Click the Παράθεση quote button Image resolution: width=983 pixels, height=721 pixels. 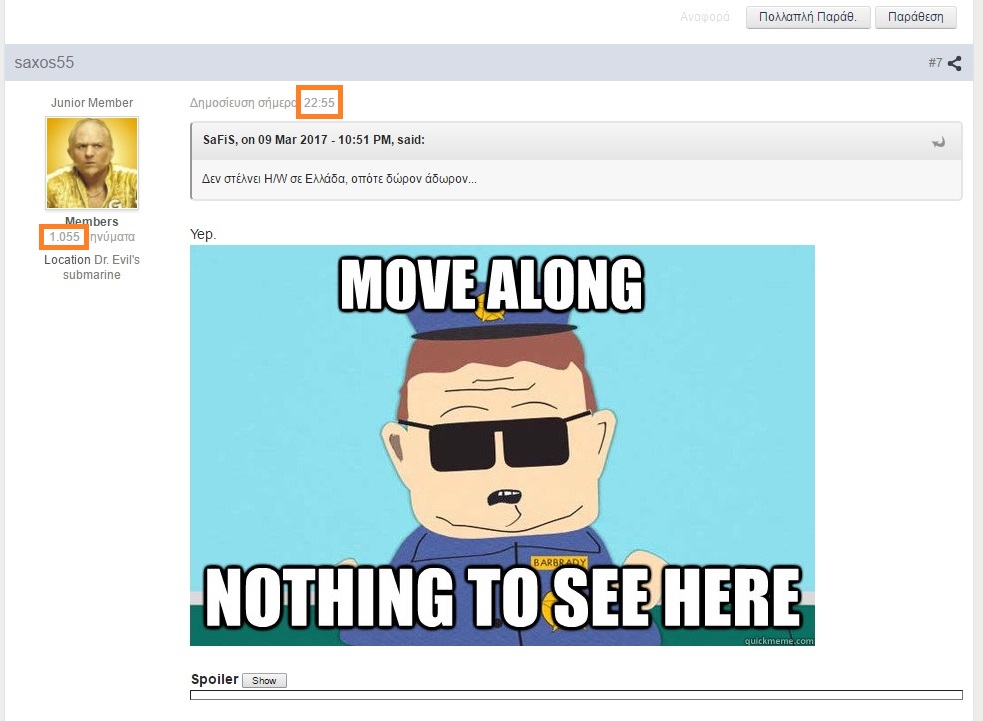(915, 17)
